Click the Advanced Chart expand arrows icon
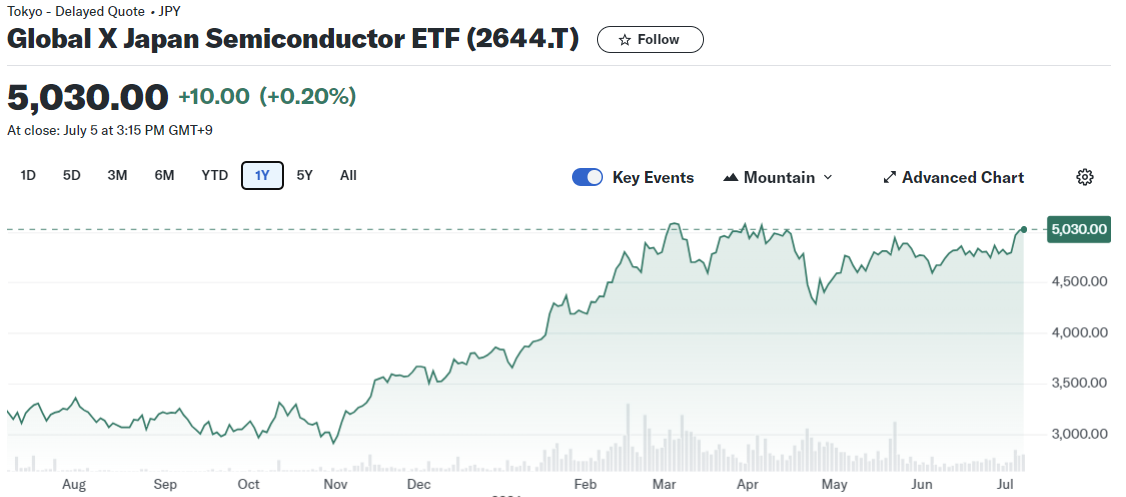The width and height of the screenshot is (1126, 497). pyautogui.click(x=889, y=178)
